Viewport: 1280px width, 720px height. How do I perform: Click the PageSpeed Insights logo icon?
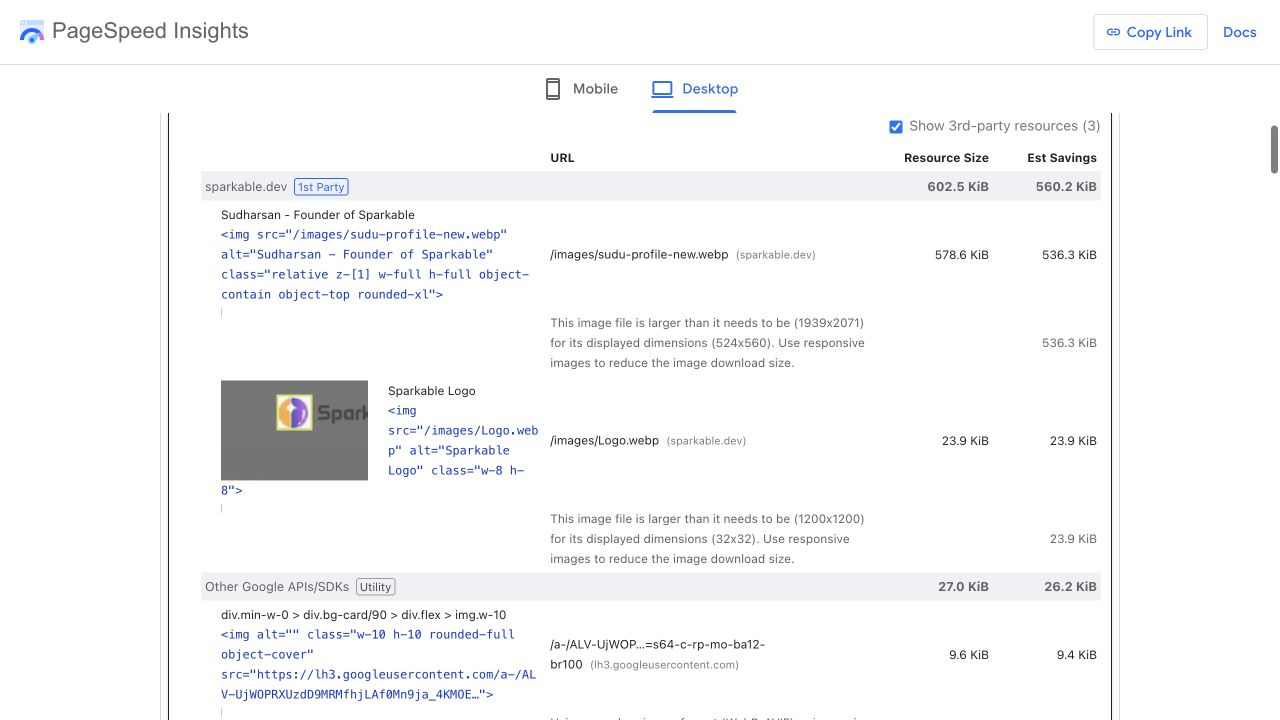32,32
